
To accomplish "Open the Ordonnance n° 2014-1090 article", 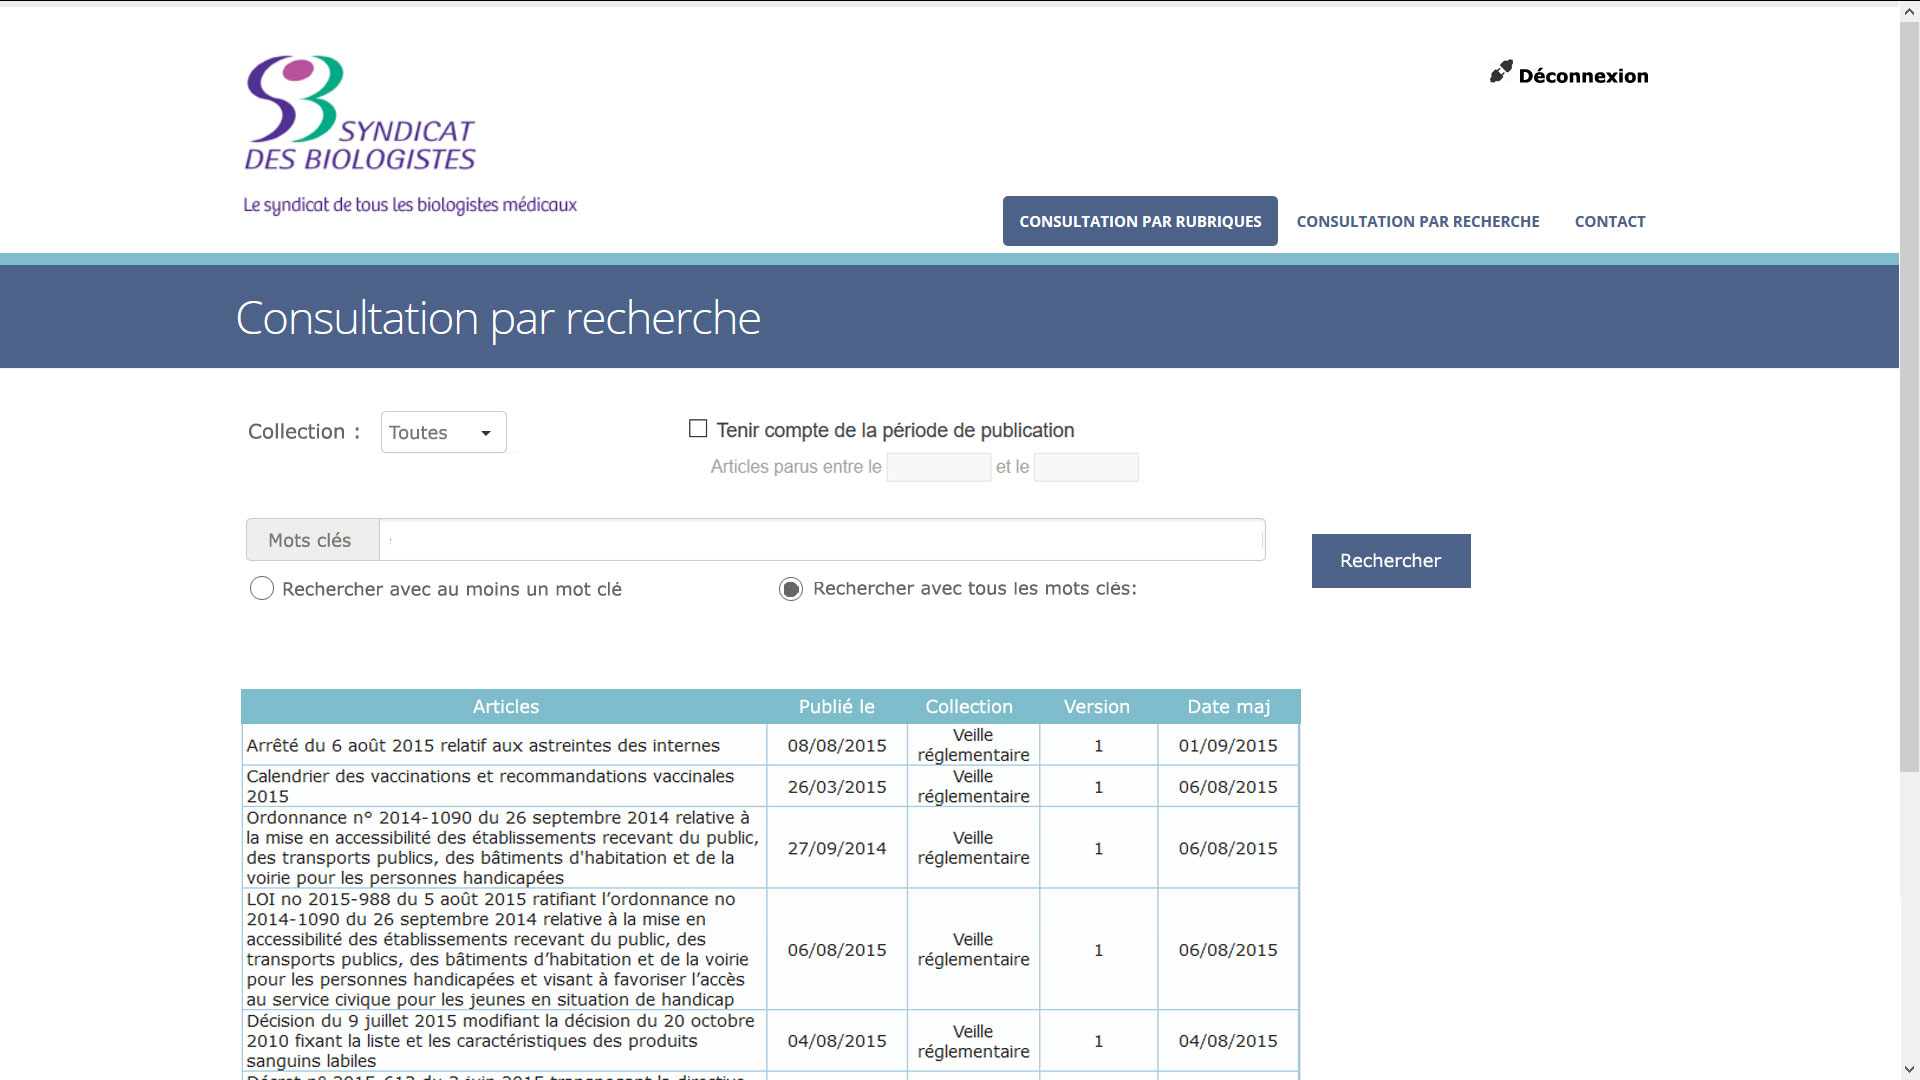I will [x=502, y=847].
